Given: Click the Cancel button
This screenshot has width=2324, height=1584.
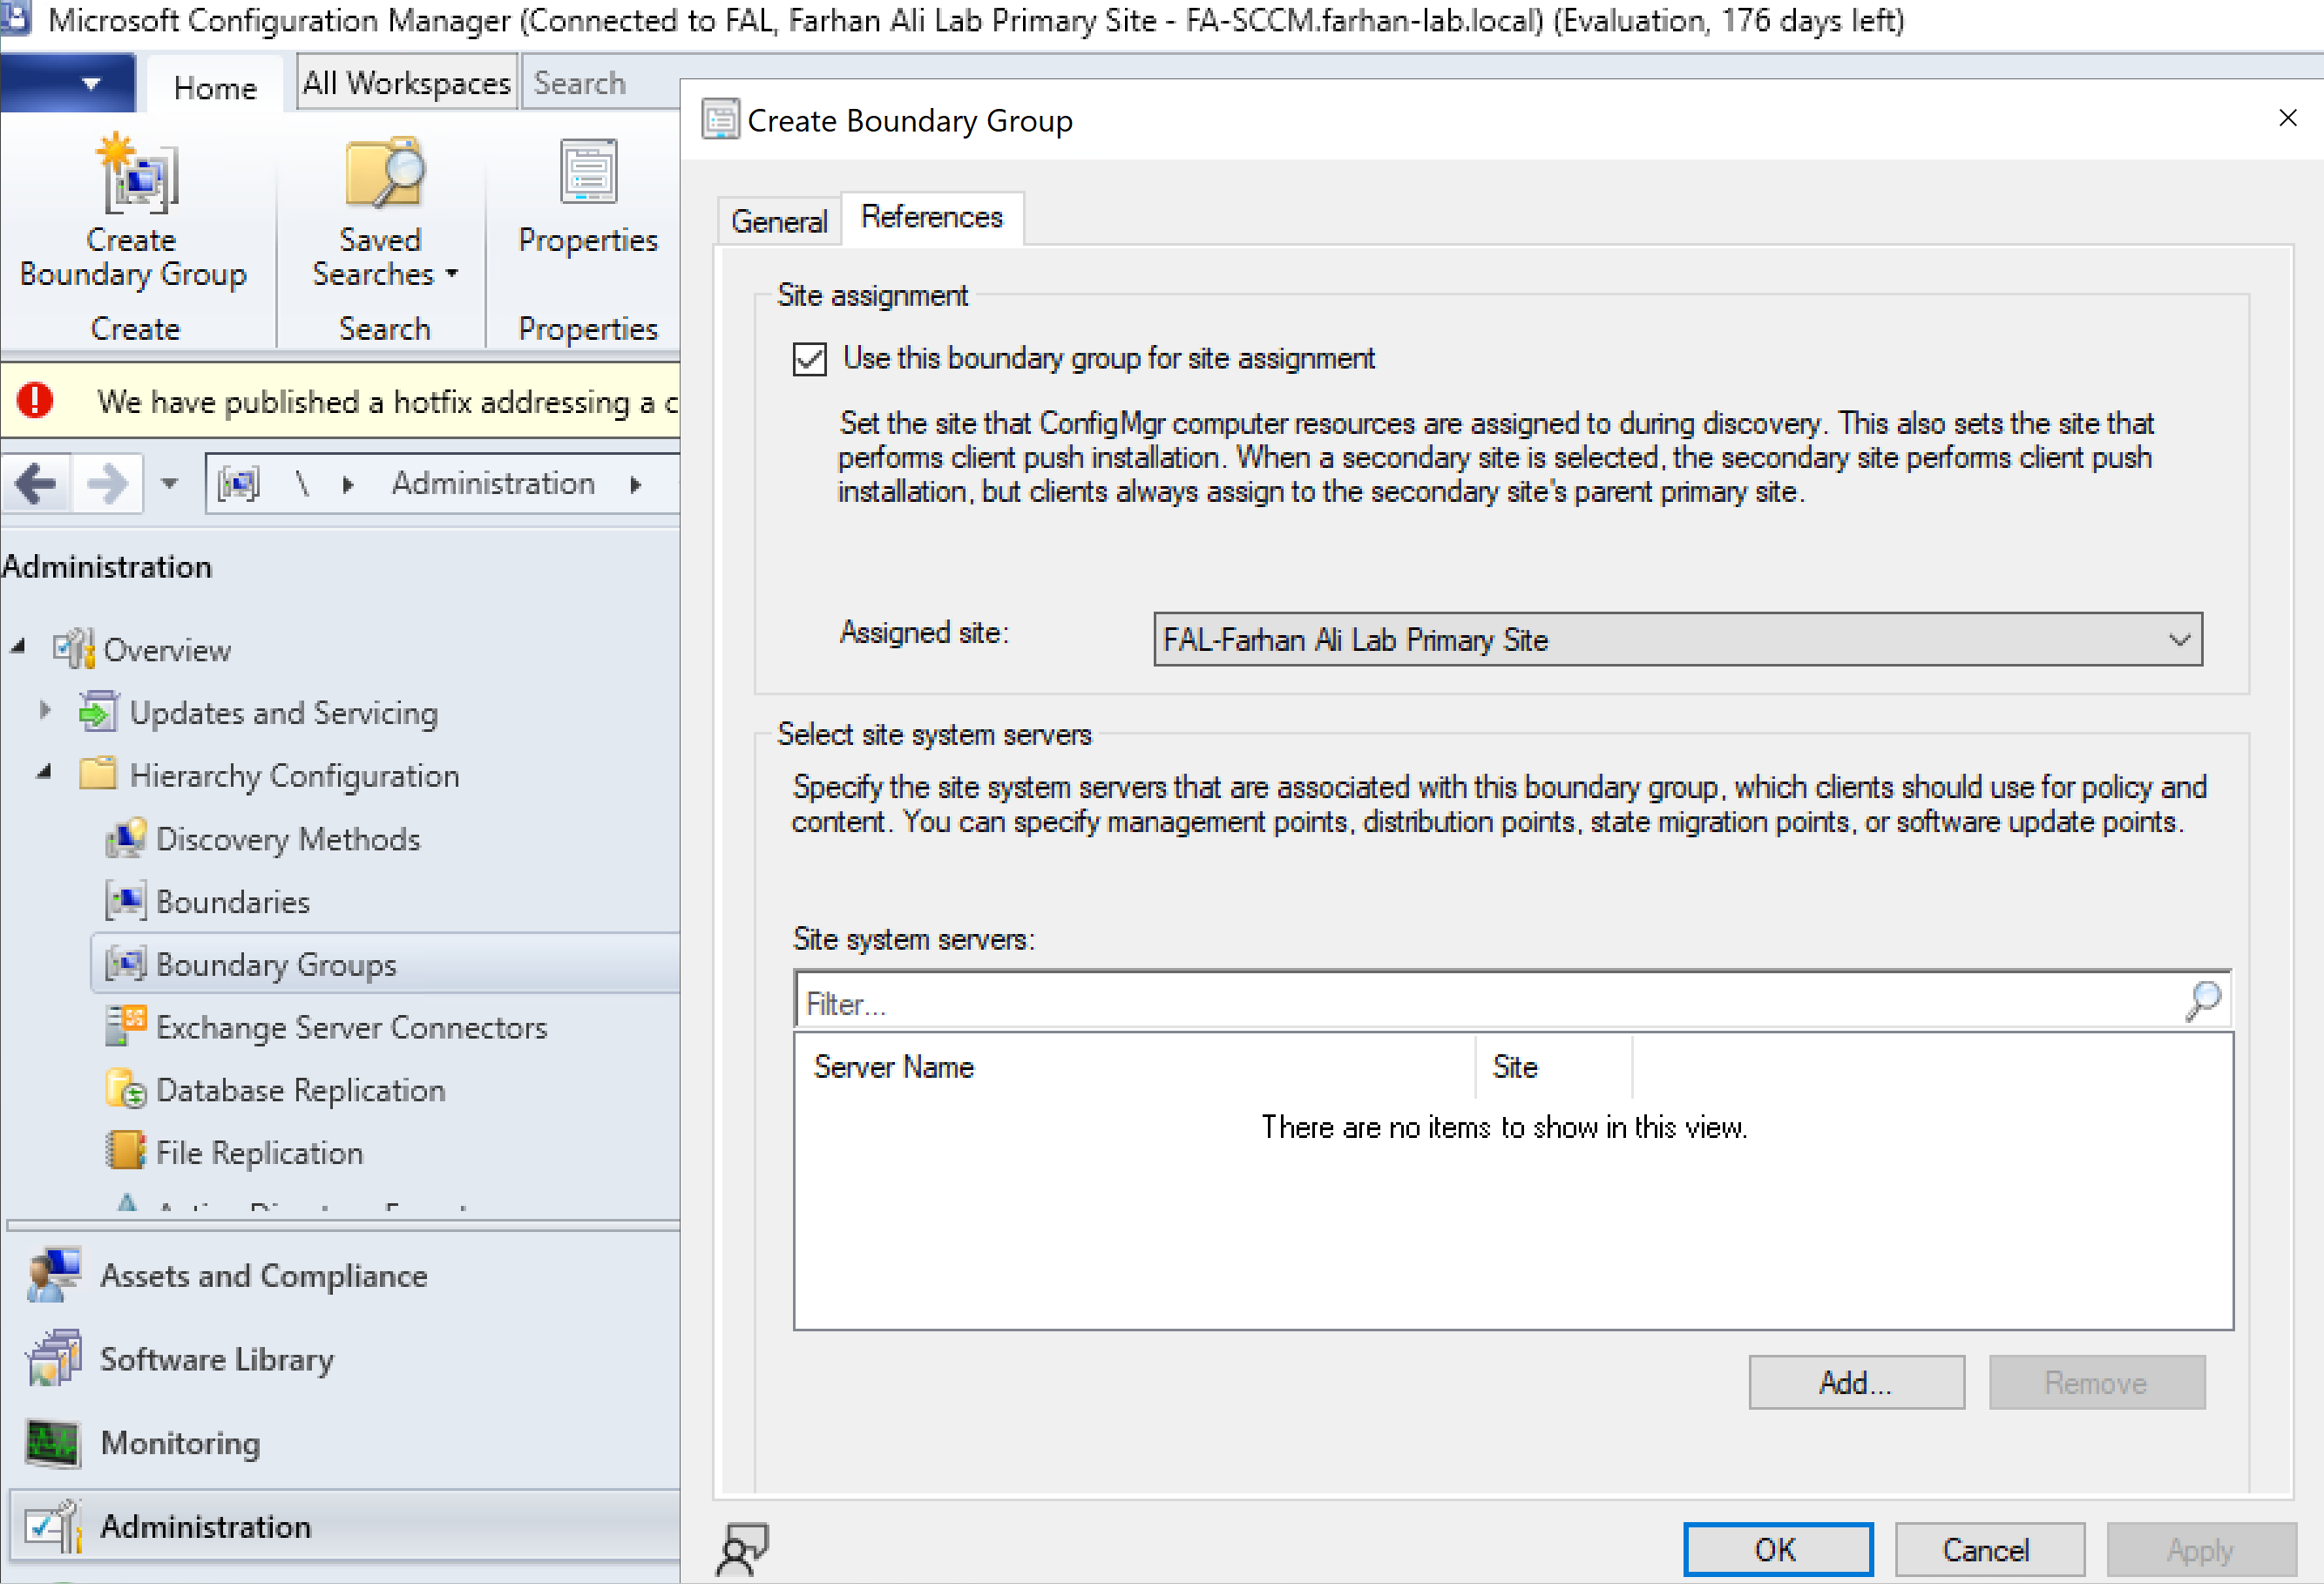Looking at the screenshot, I should tap(1988, 1550).
